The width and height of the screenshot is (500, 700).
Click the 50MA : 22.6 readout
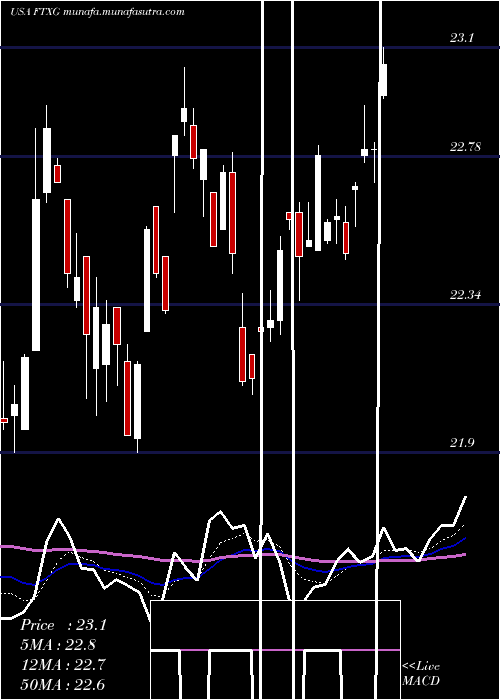(x=63, y=684)
